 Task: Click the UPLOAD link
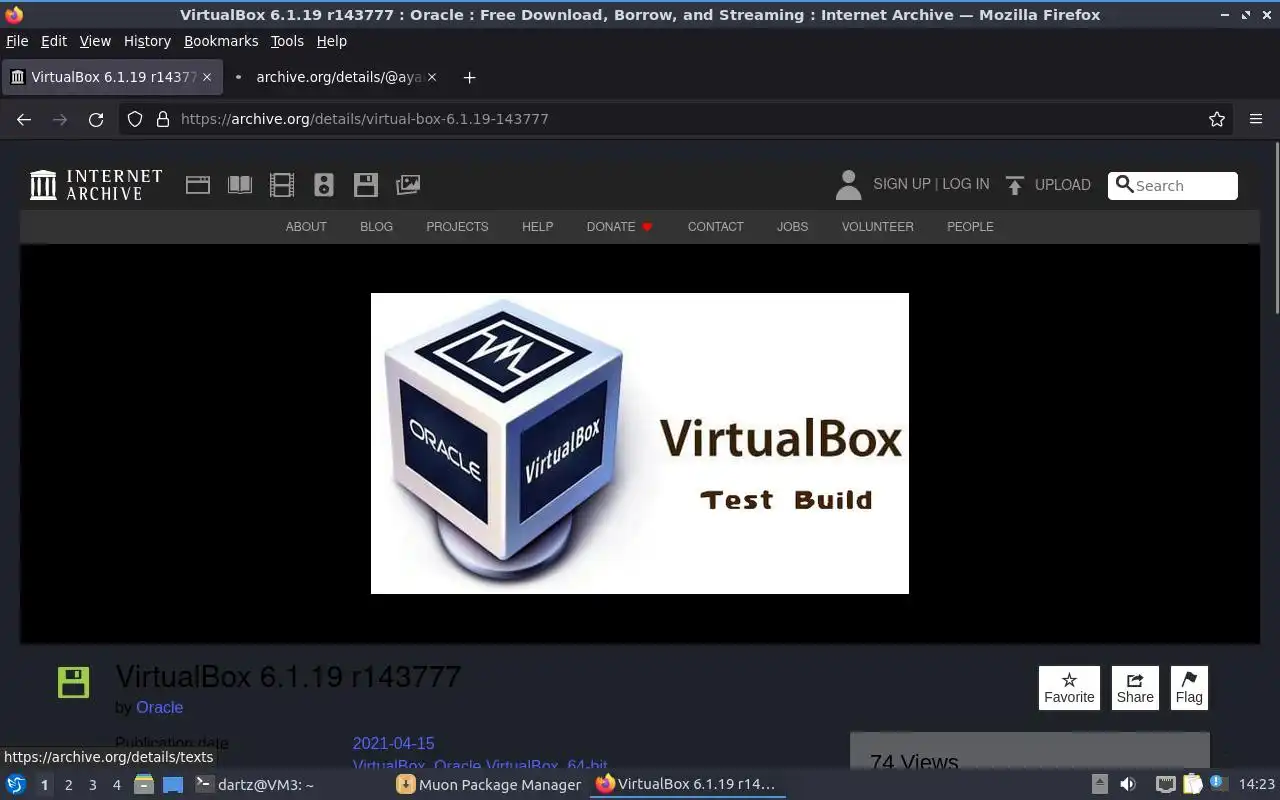(x=1063, y=185)
